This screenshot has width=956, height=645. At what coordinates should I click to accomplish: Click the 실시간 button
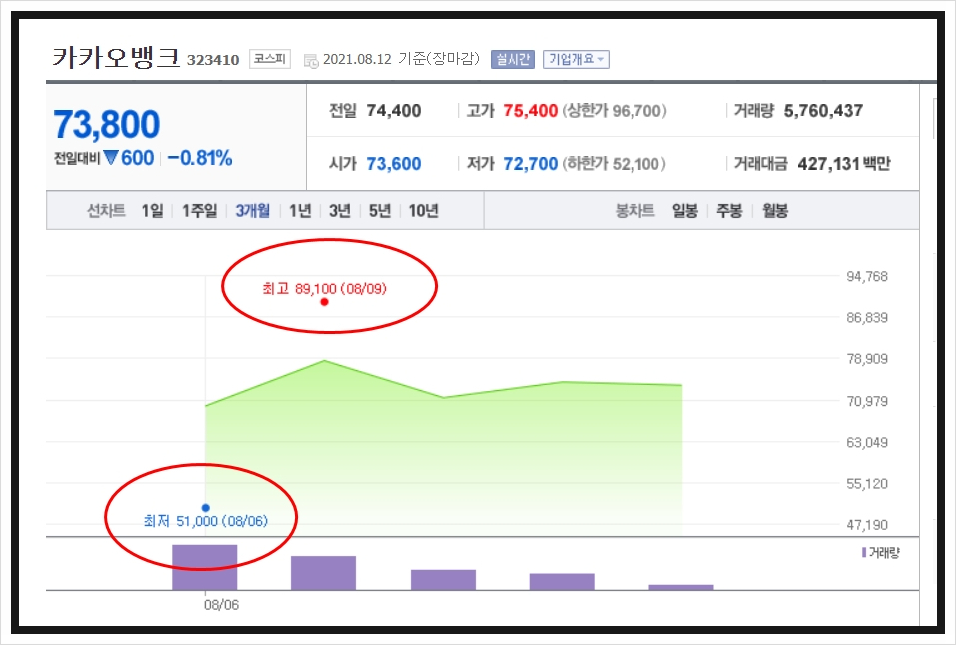[x=513, y=59]
